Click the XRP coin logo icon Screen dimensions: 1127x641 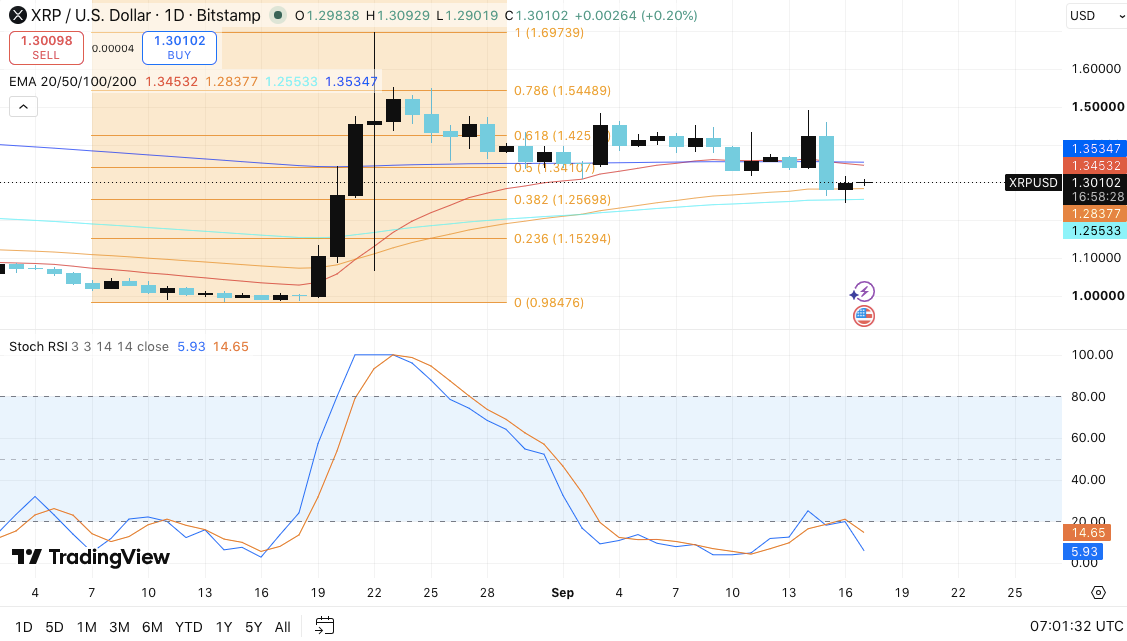[17, 15]
